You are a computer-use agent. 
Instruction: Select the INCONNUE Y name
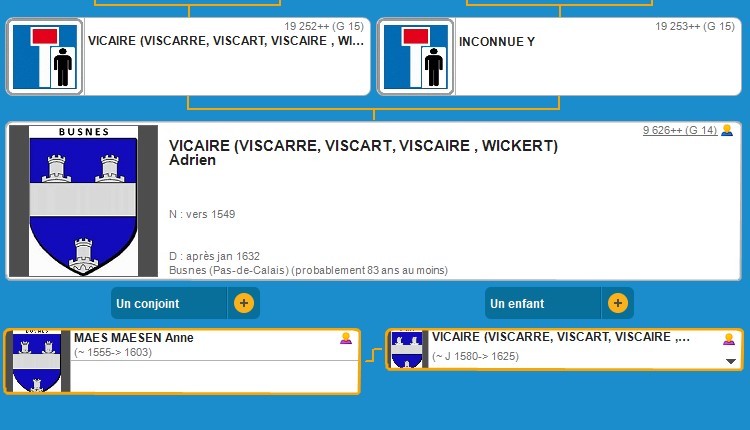tap(496, 42)
